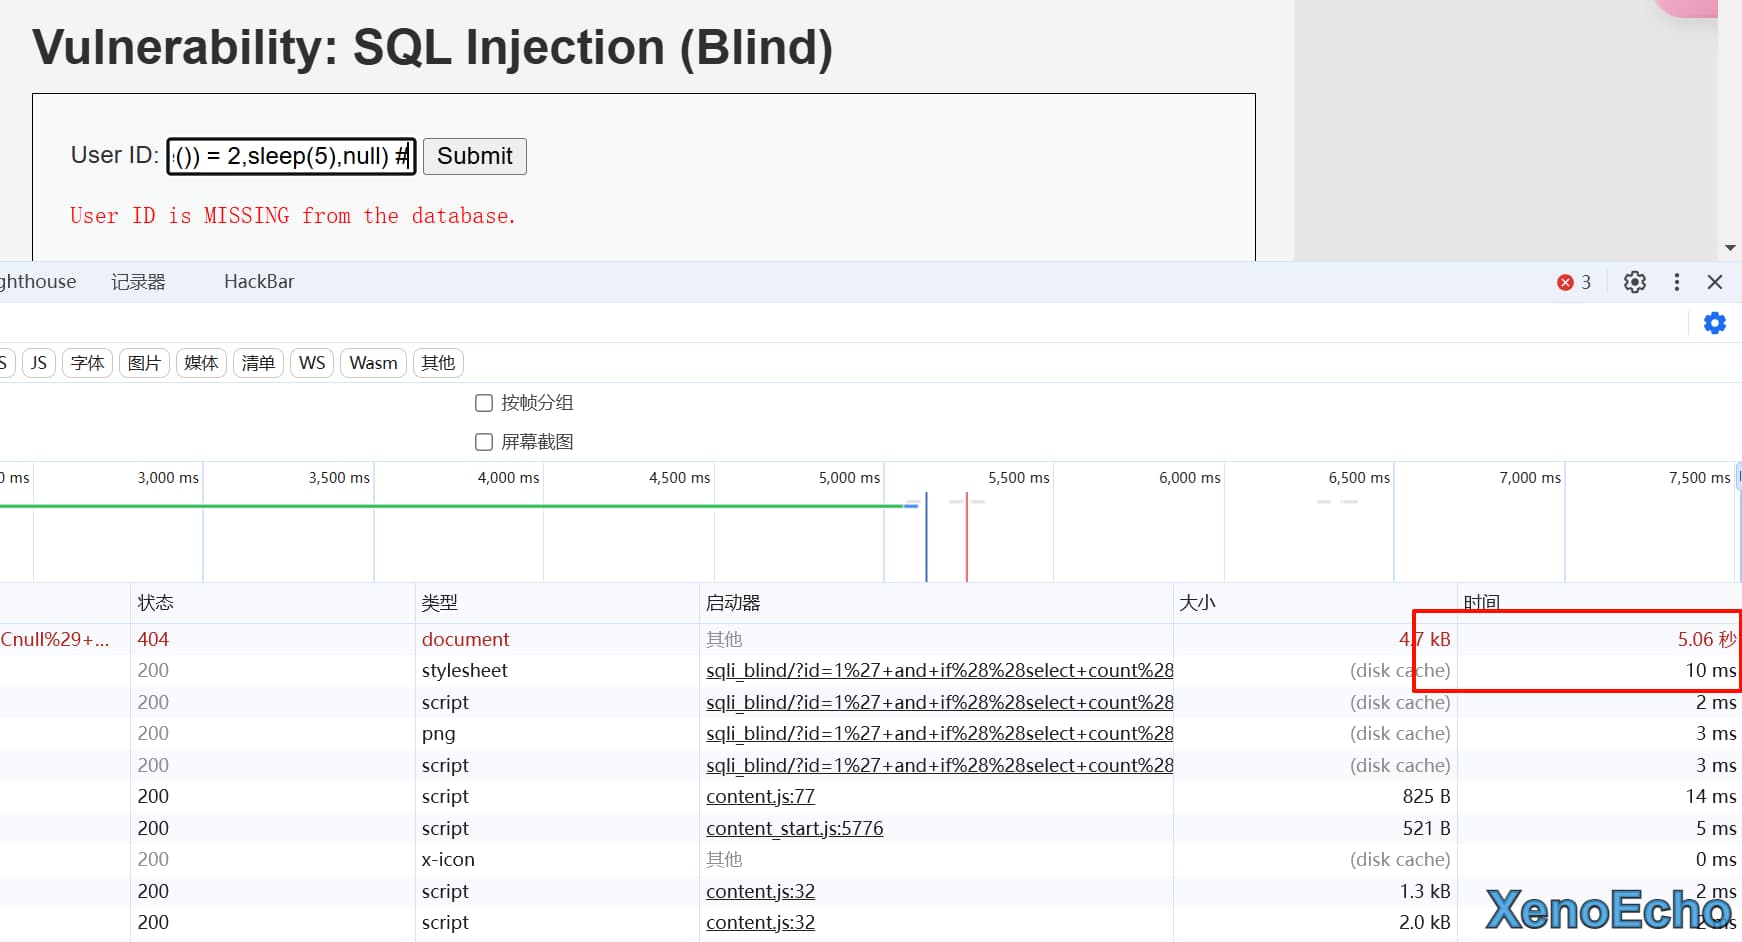Filter requests by JS type
Image resolution: width=1742 pixels, height=942 pixels.
39,363
